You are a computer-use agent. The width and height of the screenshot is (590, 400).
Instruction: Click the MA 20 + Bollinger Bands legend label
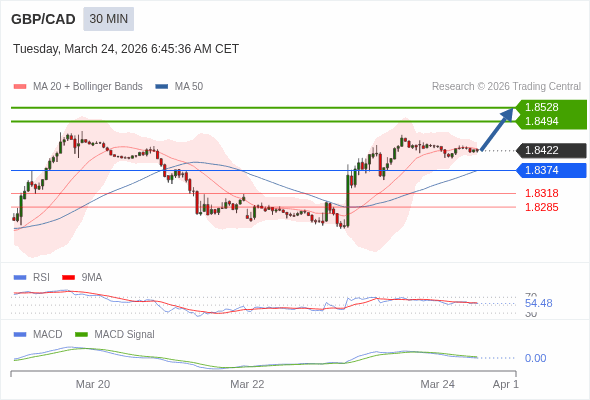tap(88, 87)
